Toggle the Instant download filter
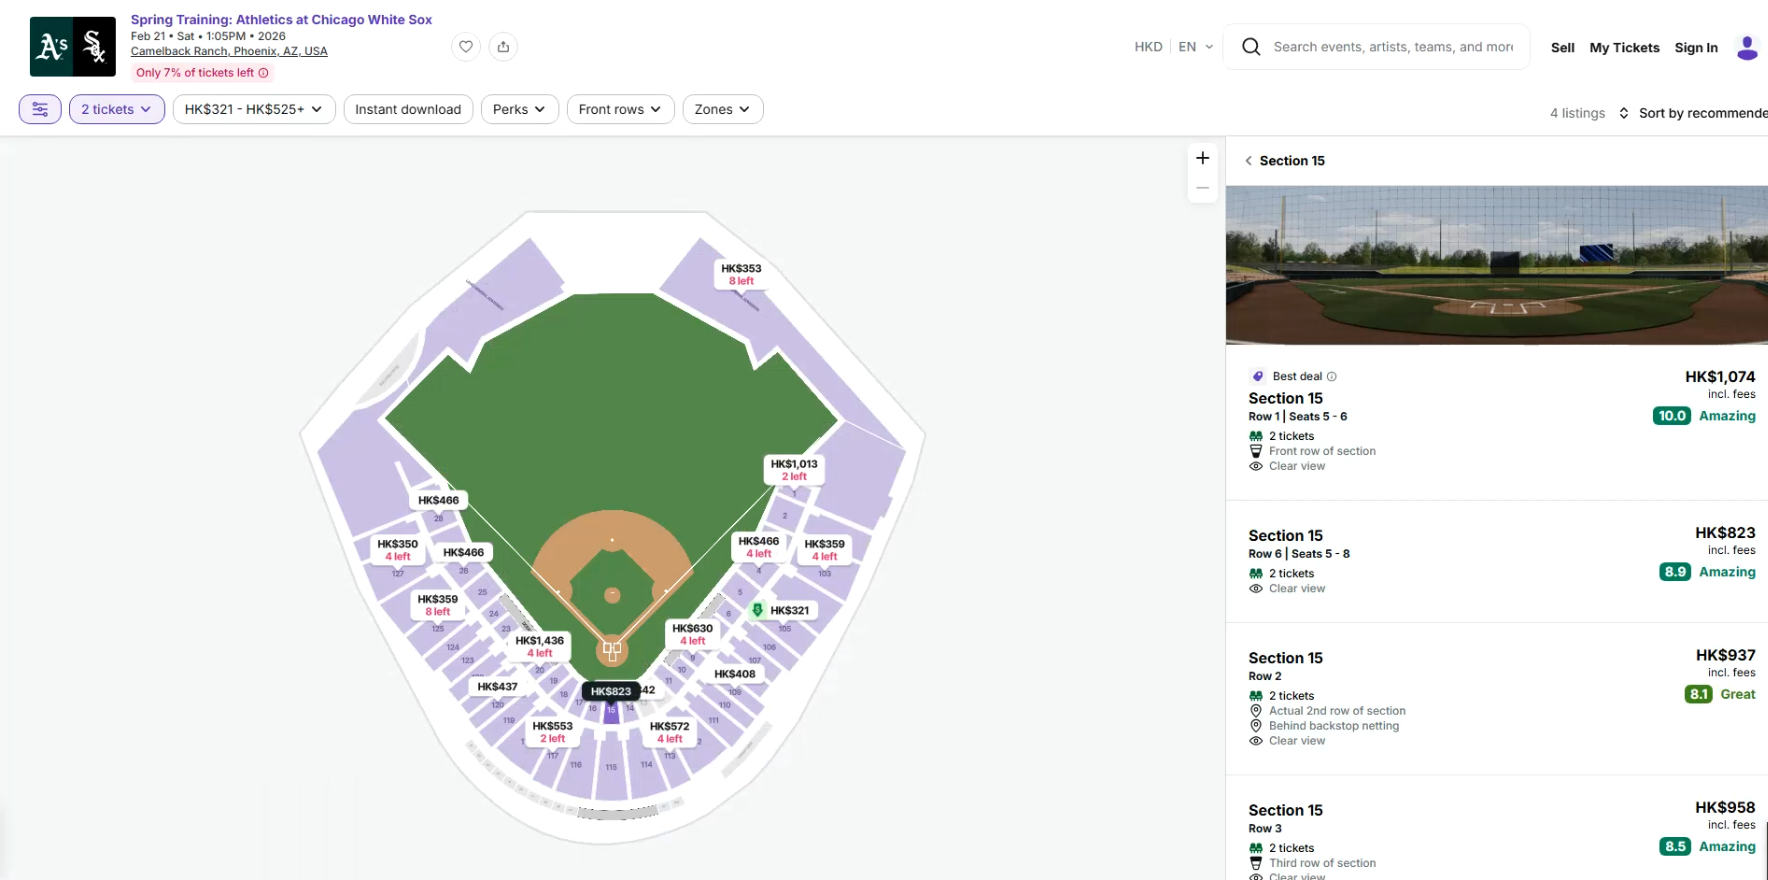This screenshot has height=880, width=1768. 408,109
